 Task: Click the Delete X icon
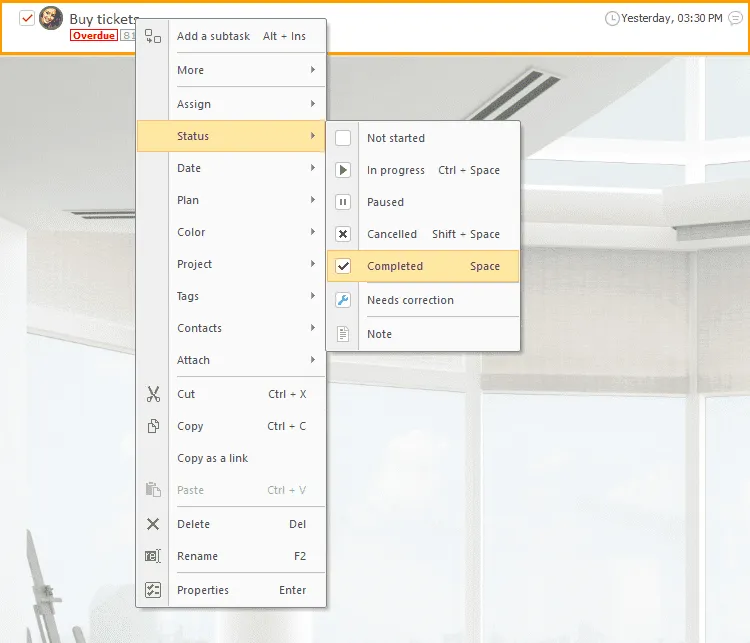(153, 524)
